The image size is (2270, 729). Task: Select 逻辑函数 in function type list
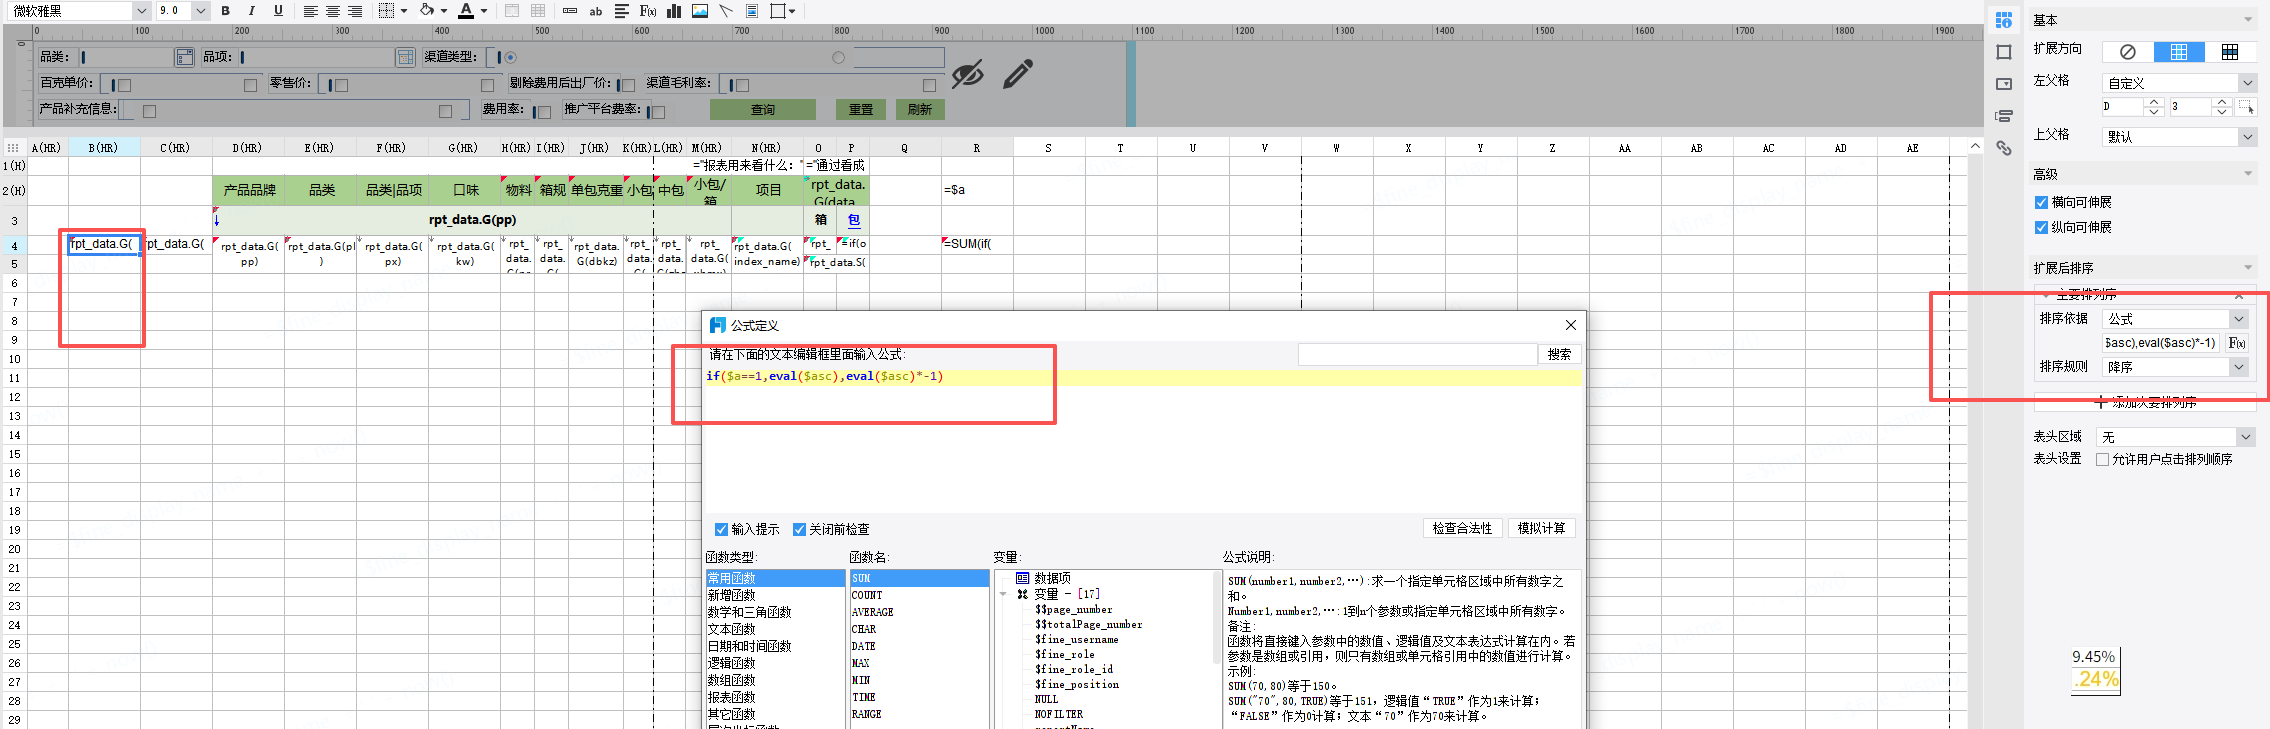coord(732,663)
